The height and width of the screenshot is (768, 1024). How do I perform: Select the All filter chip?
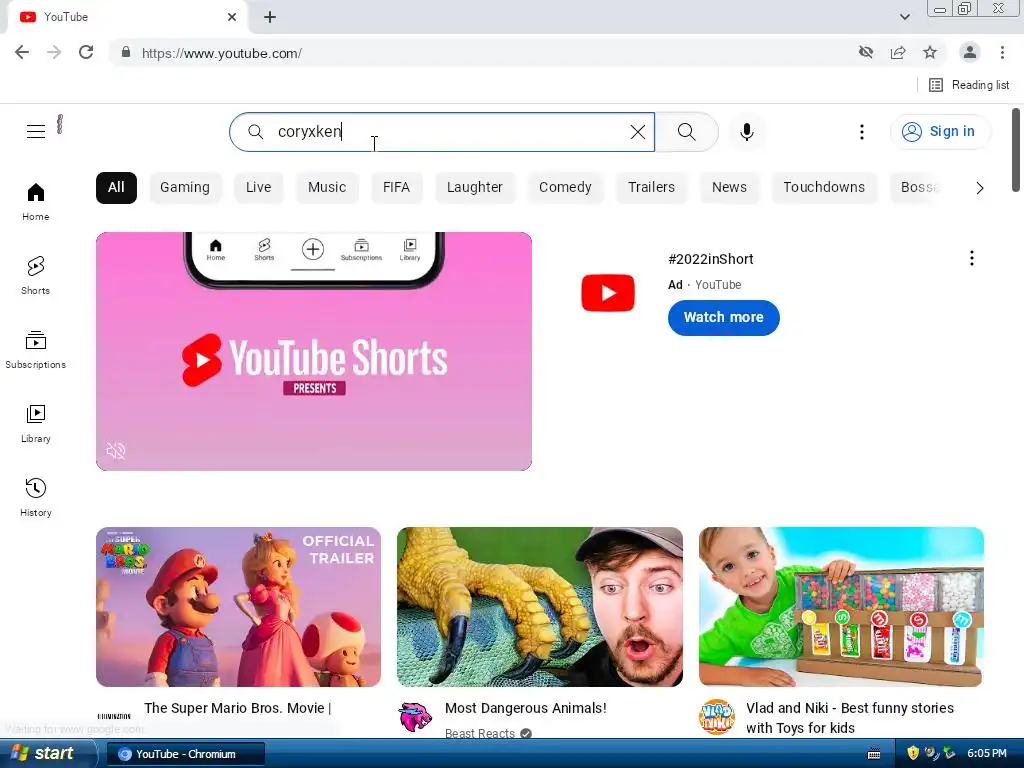116,187
